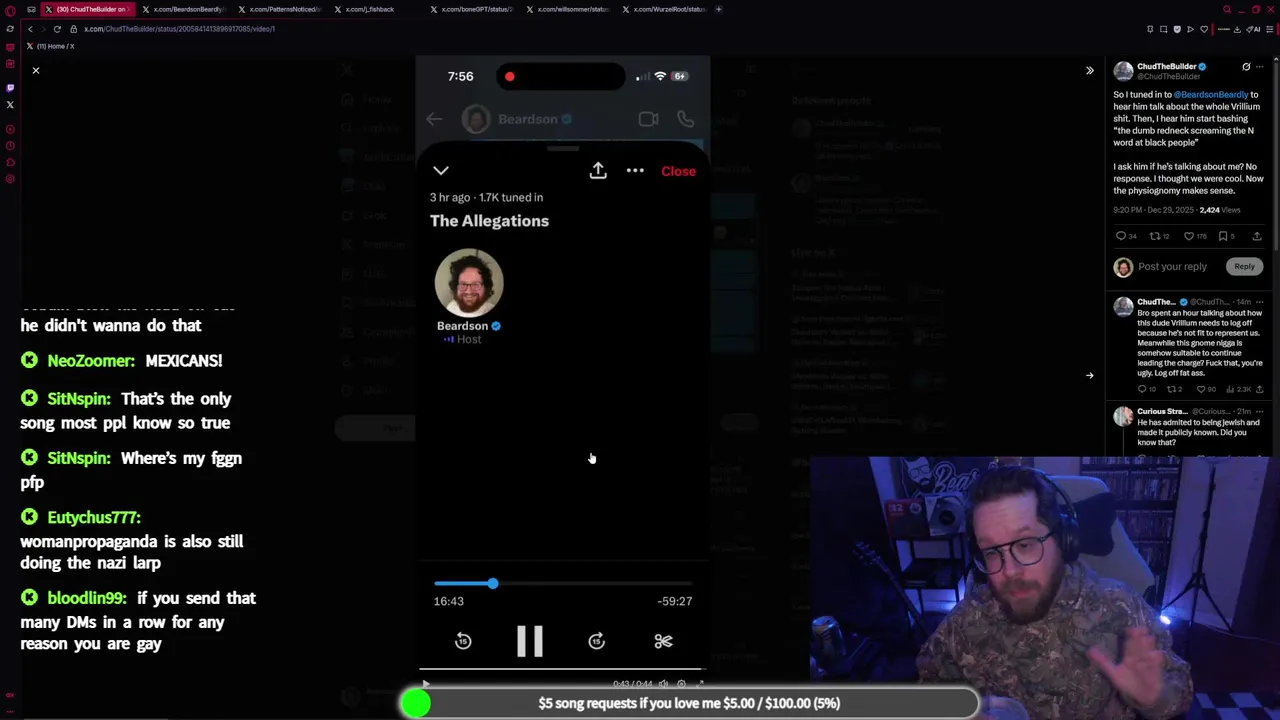Seek on the tweet video progress bar
The width and height of the screenshot is (1280, 720).
[562, 669]
